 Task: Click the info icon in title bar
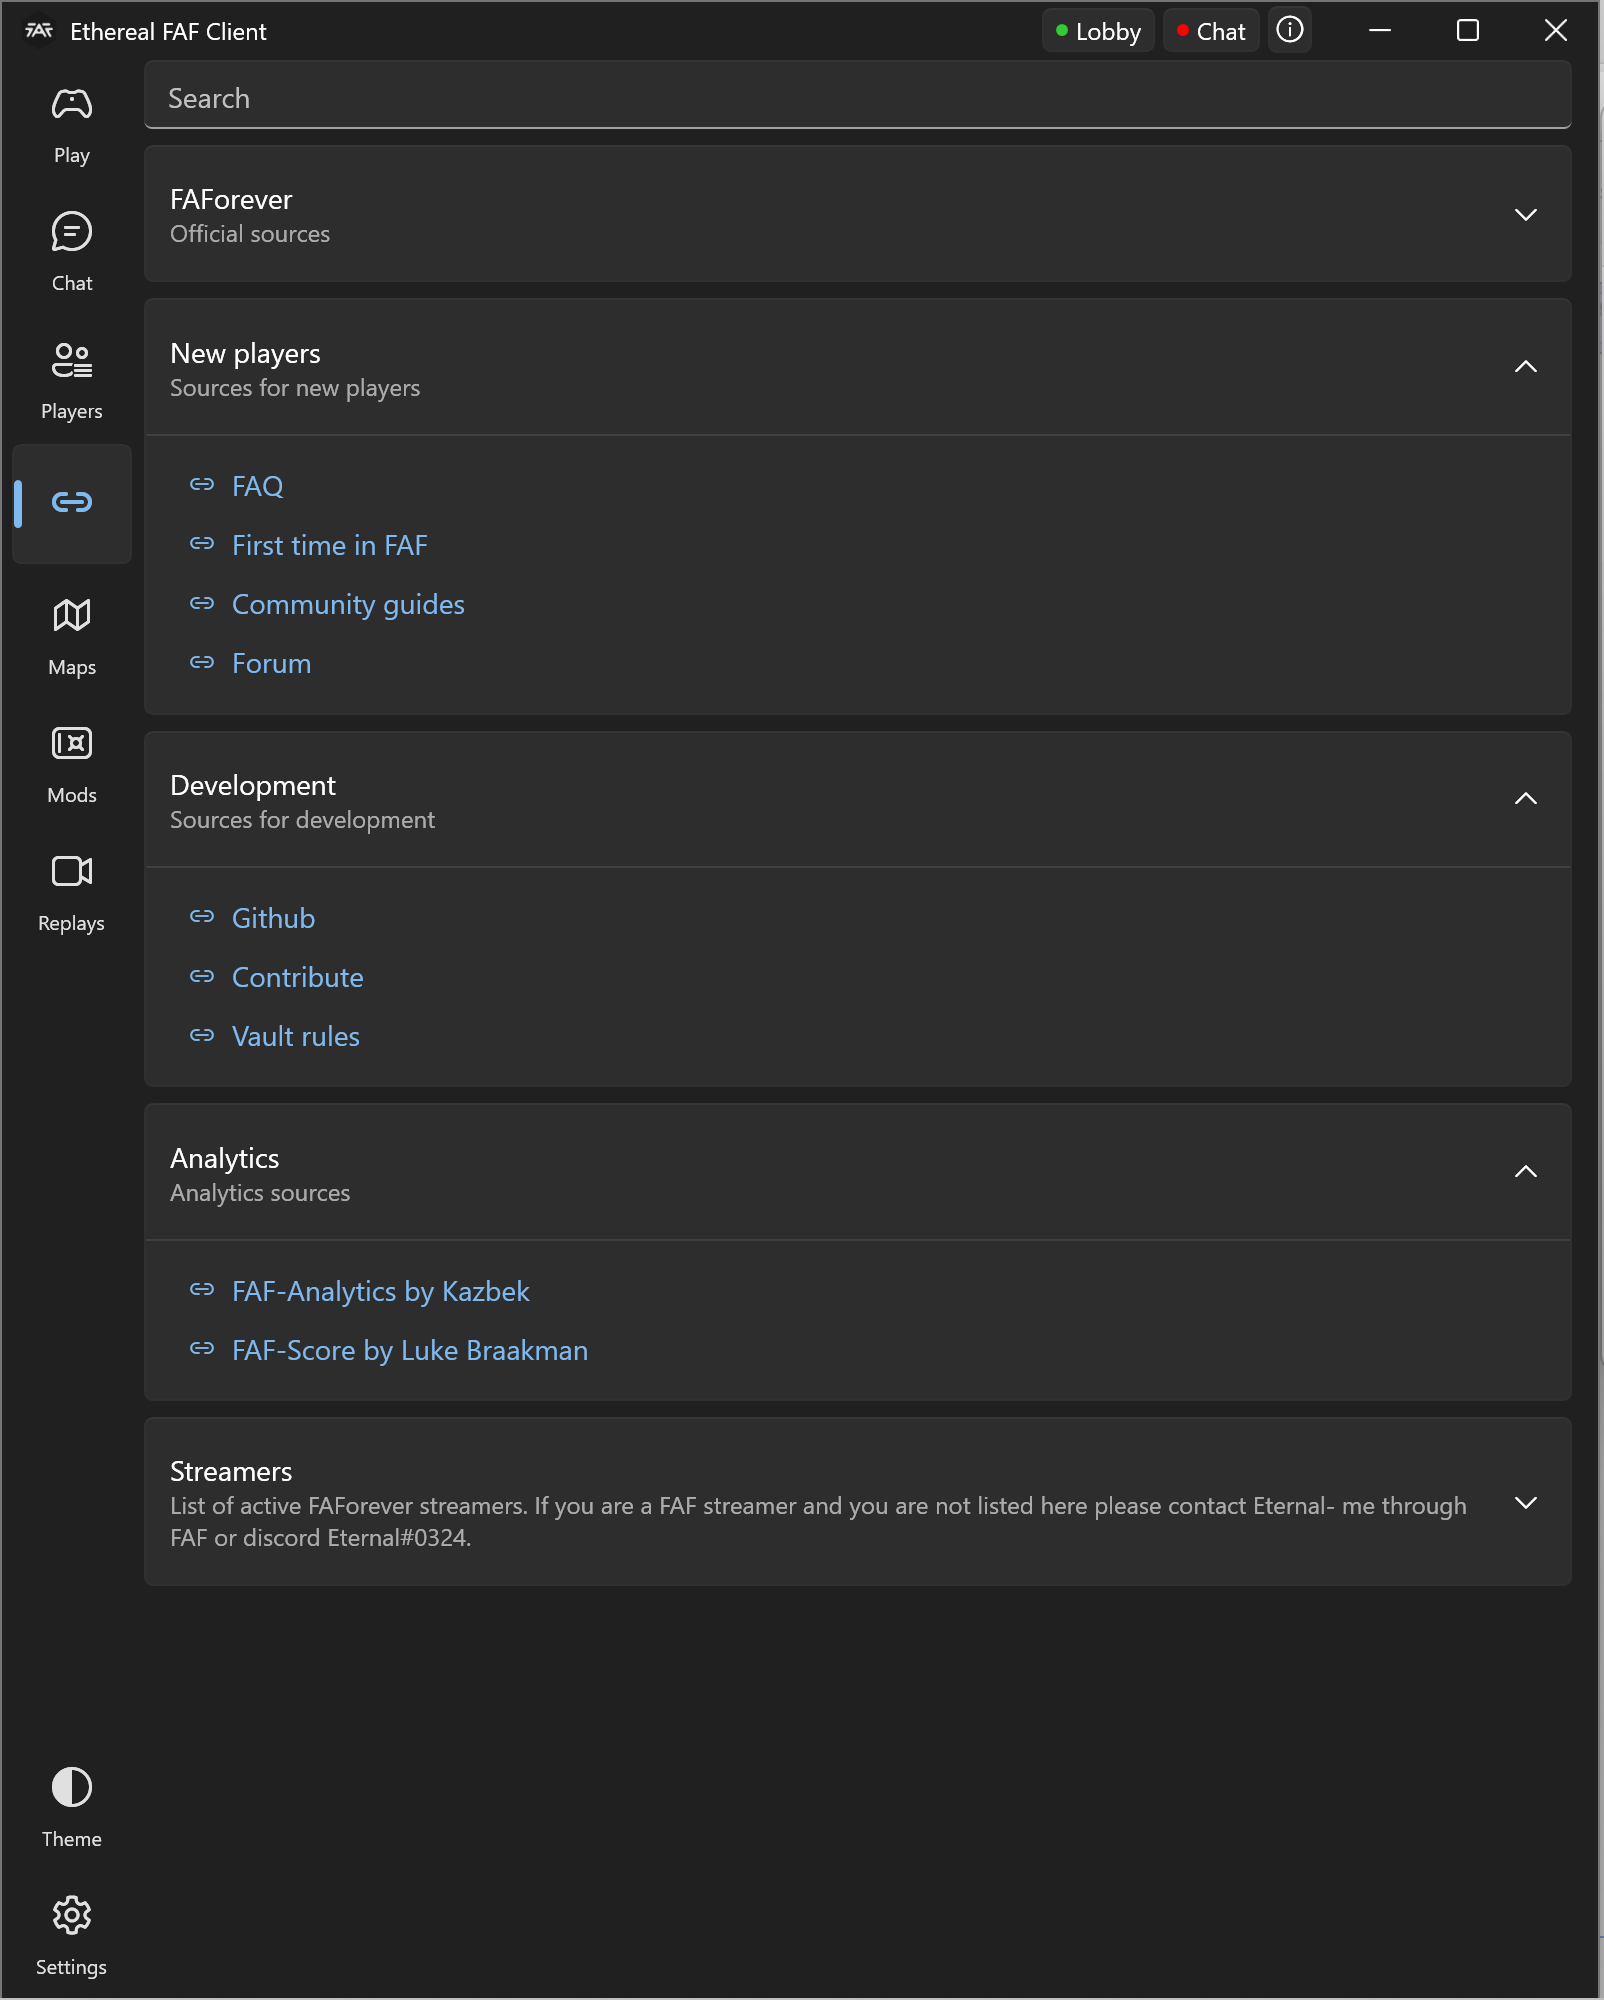(x=1290, y=30)
